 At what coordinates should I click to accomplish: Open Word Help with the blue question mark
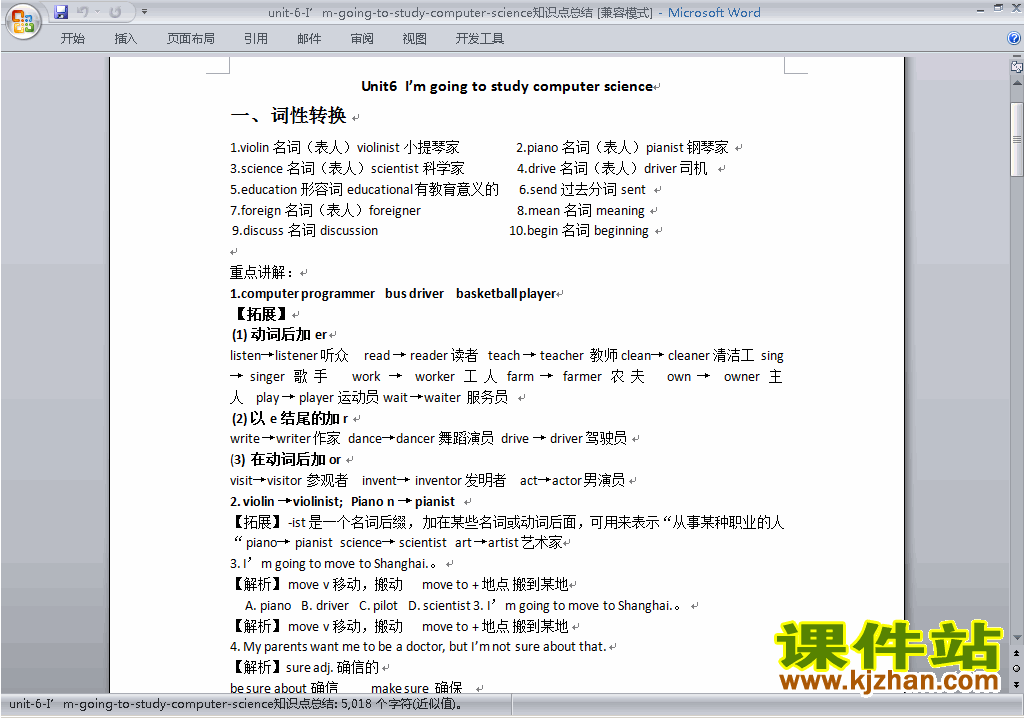click(1014, 39)
